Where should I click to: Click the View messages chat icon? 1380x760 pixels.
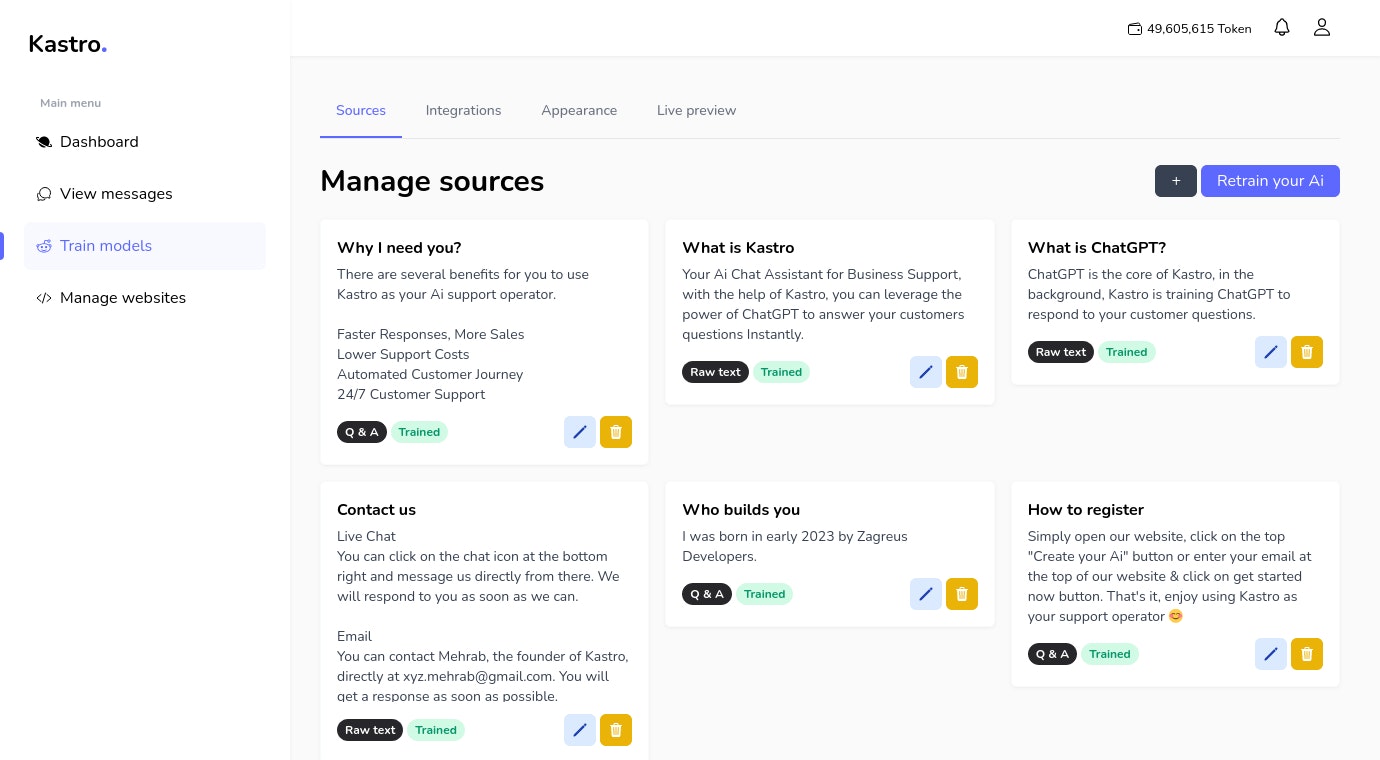(44, 194)
